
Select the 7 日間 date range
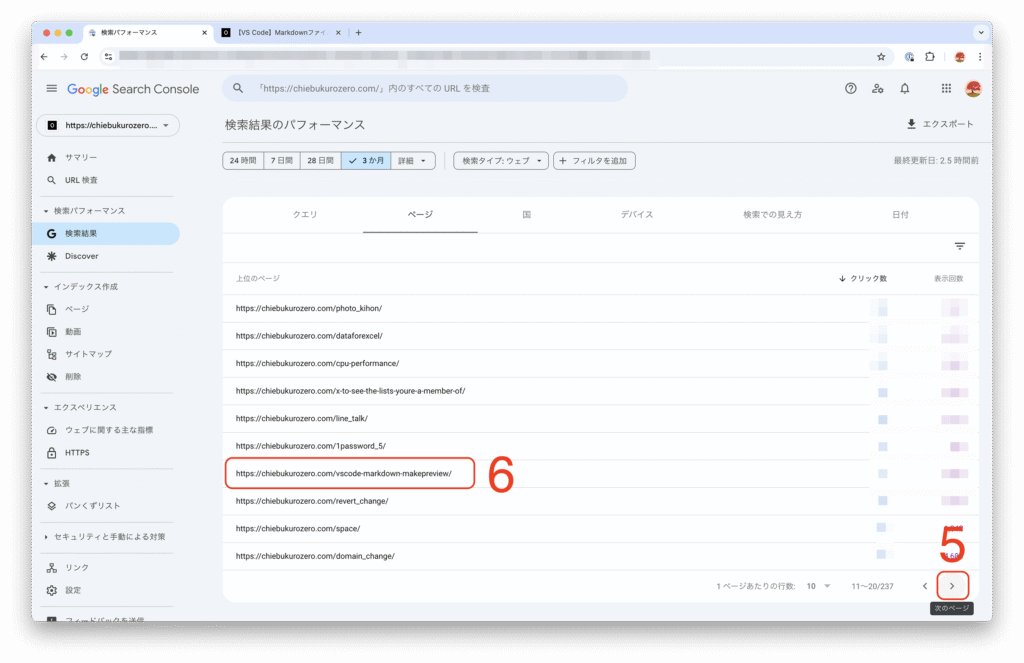coord(282,161)
